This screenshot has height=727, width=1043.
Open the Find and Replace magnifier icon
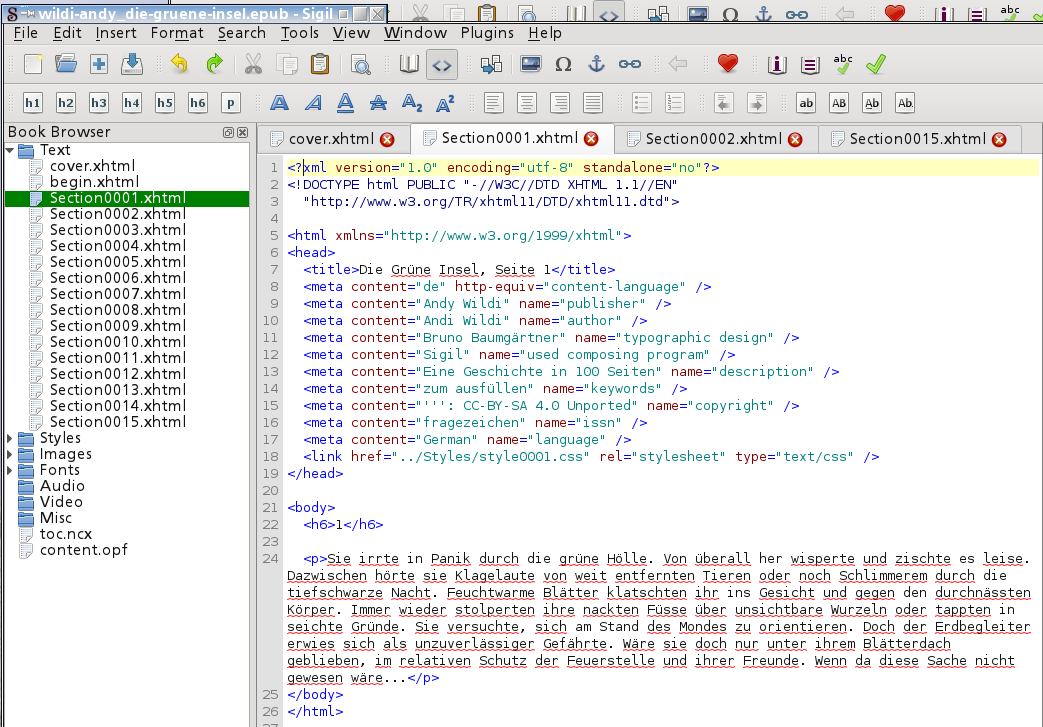pos(360,65)
